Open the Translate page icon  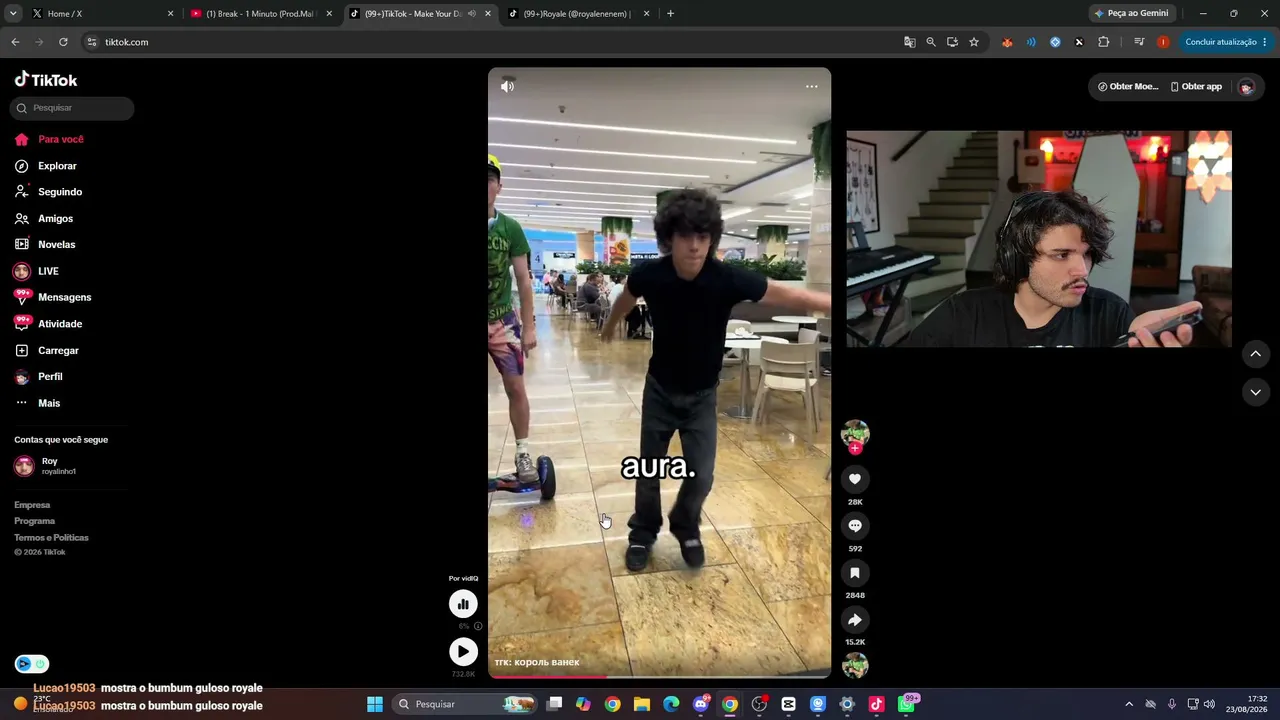909,42
